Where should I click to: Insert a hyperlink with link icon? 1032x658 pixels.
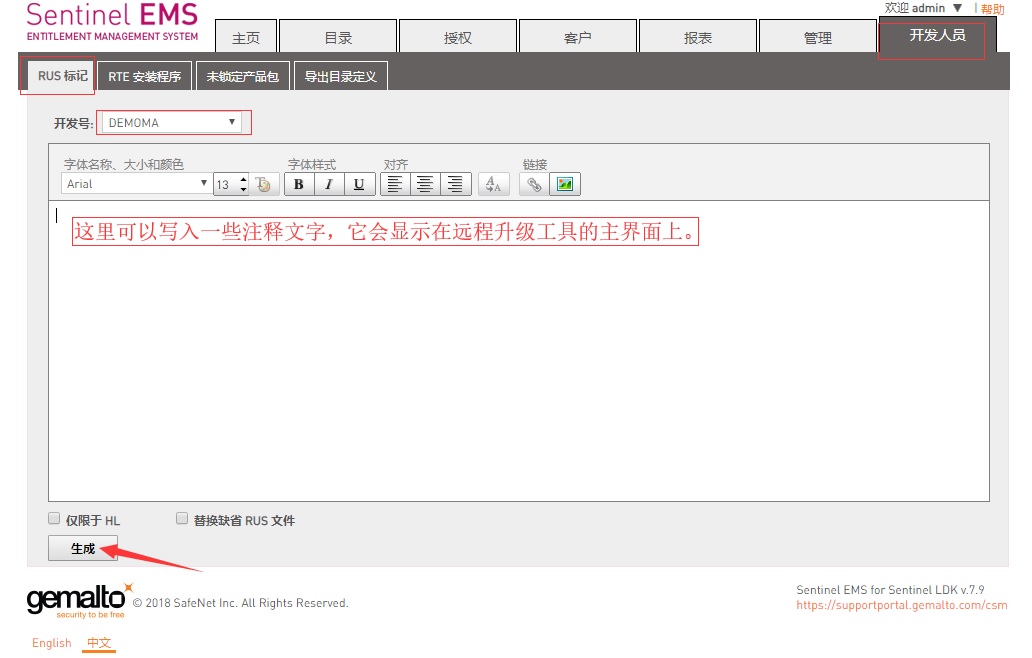coord(534,184)
